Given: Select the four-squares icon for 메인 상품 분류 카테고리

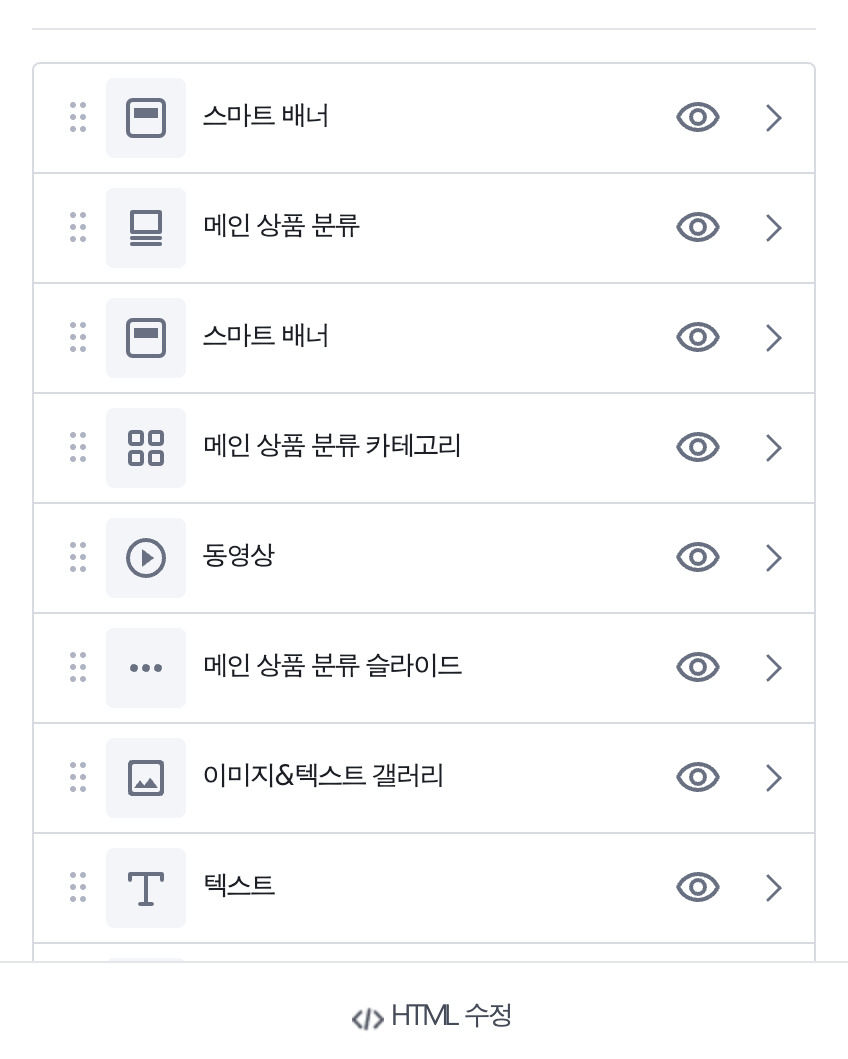Looking at the screenshot, I should pyautogui.click(x=146, y=448).
